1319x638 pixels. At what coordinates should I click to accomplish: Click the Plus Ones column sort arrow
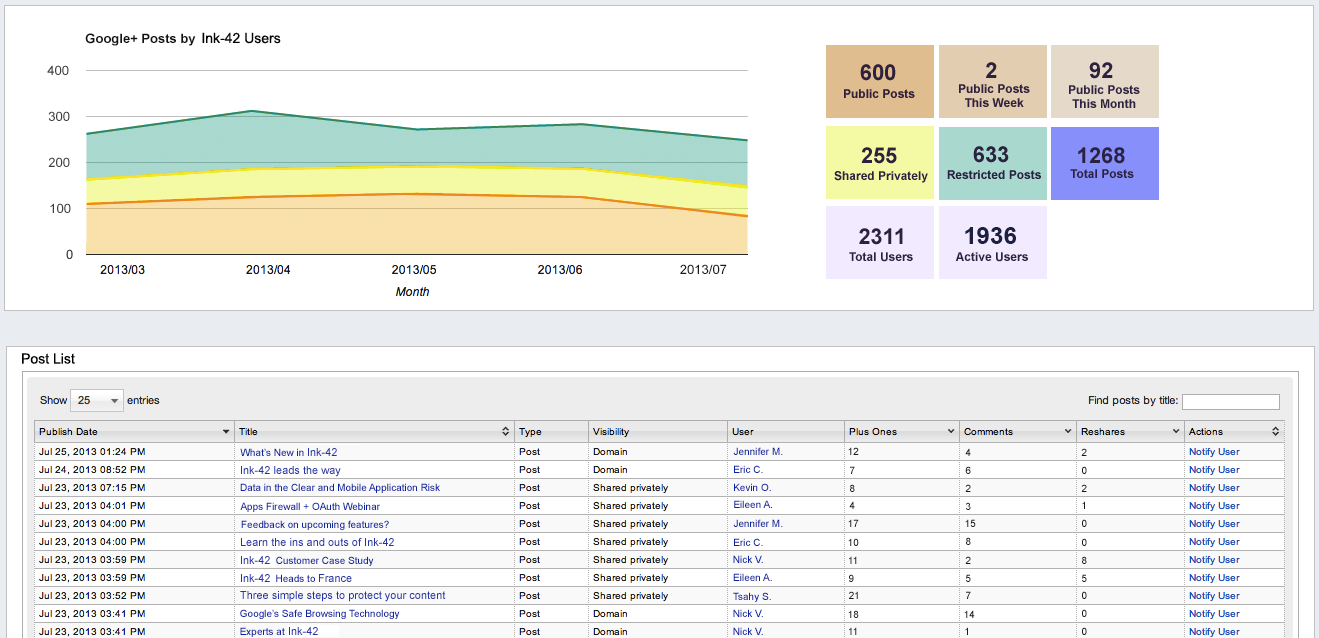[x=949, y=432]
